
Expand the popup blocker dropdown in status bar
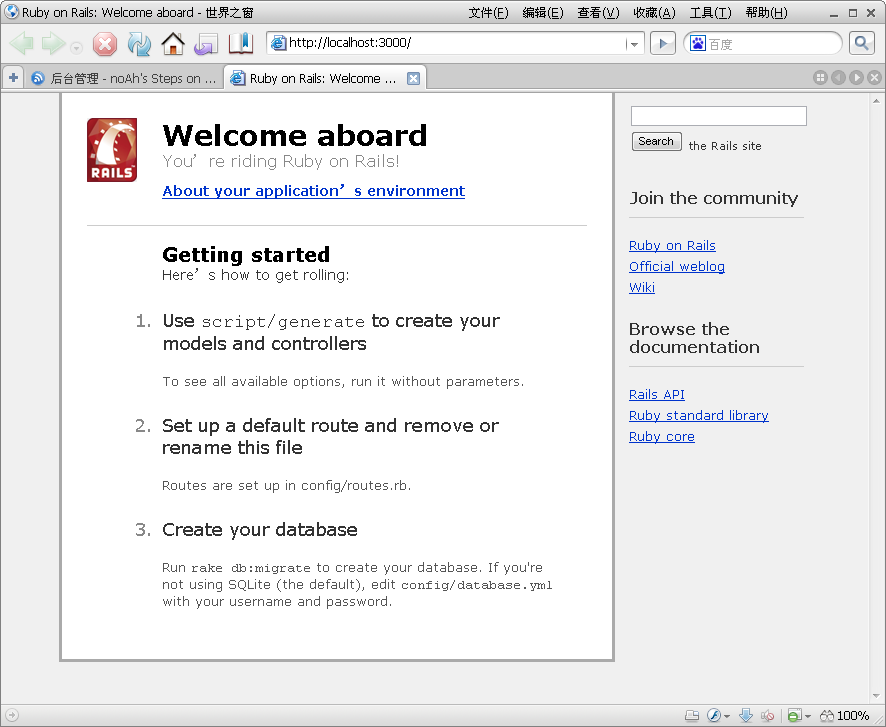[806, 716]
